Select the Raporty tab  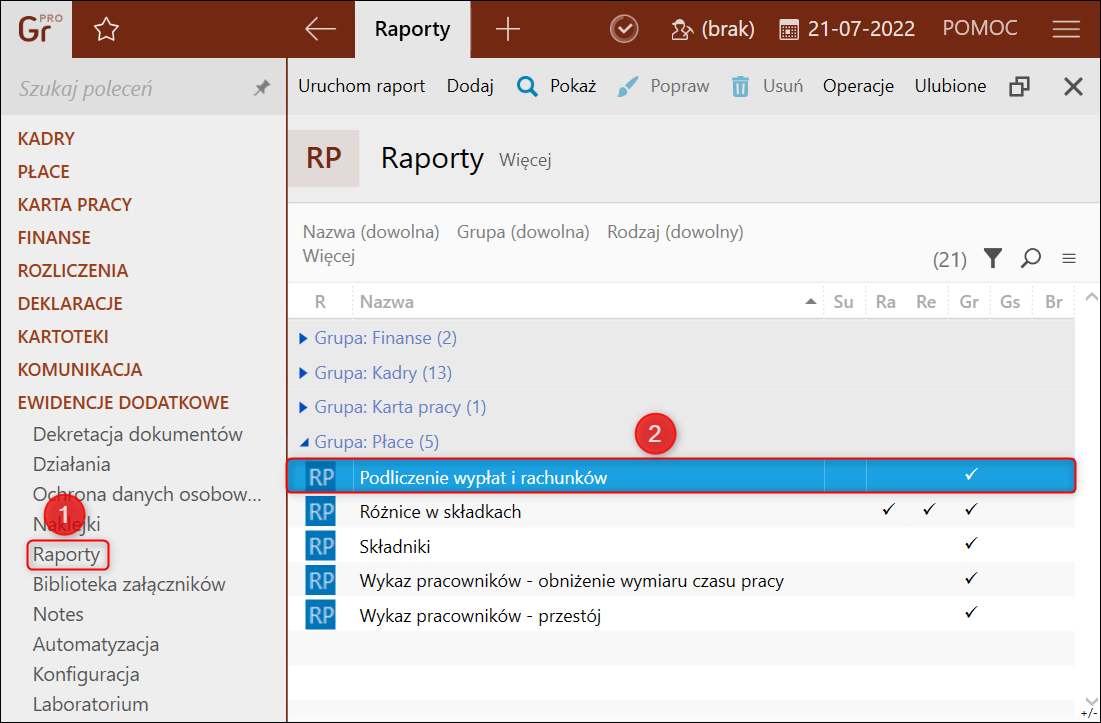tap(412, 29)
